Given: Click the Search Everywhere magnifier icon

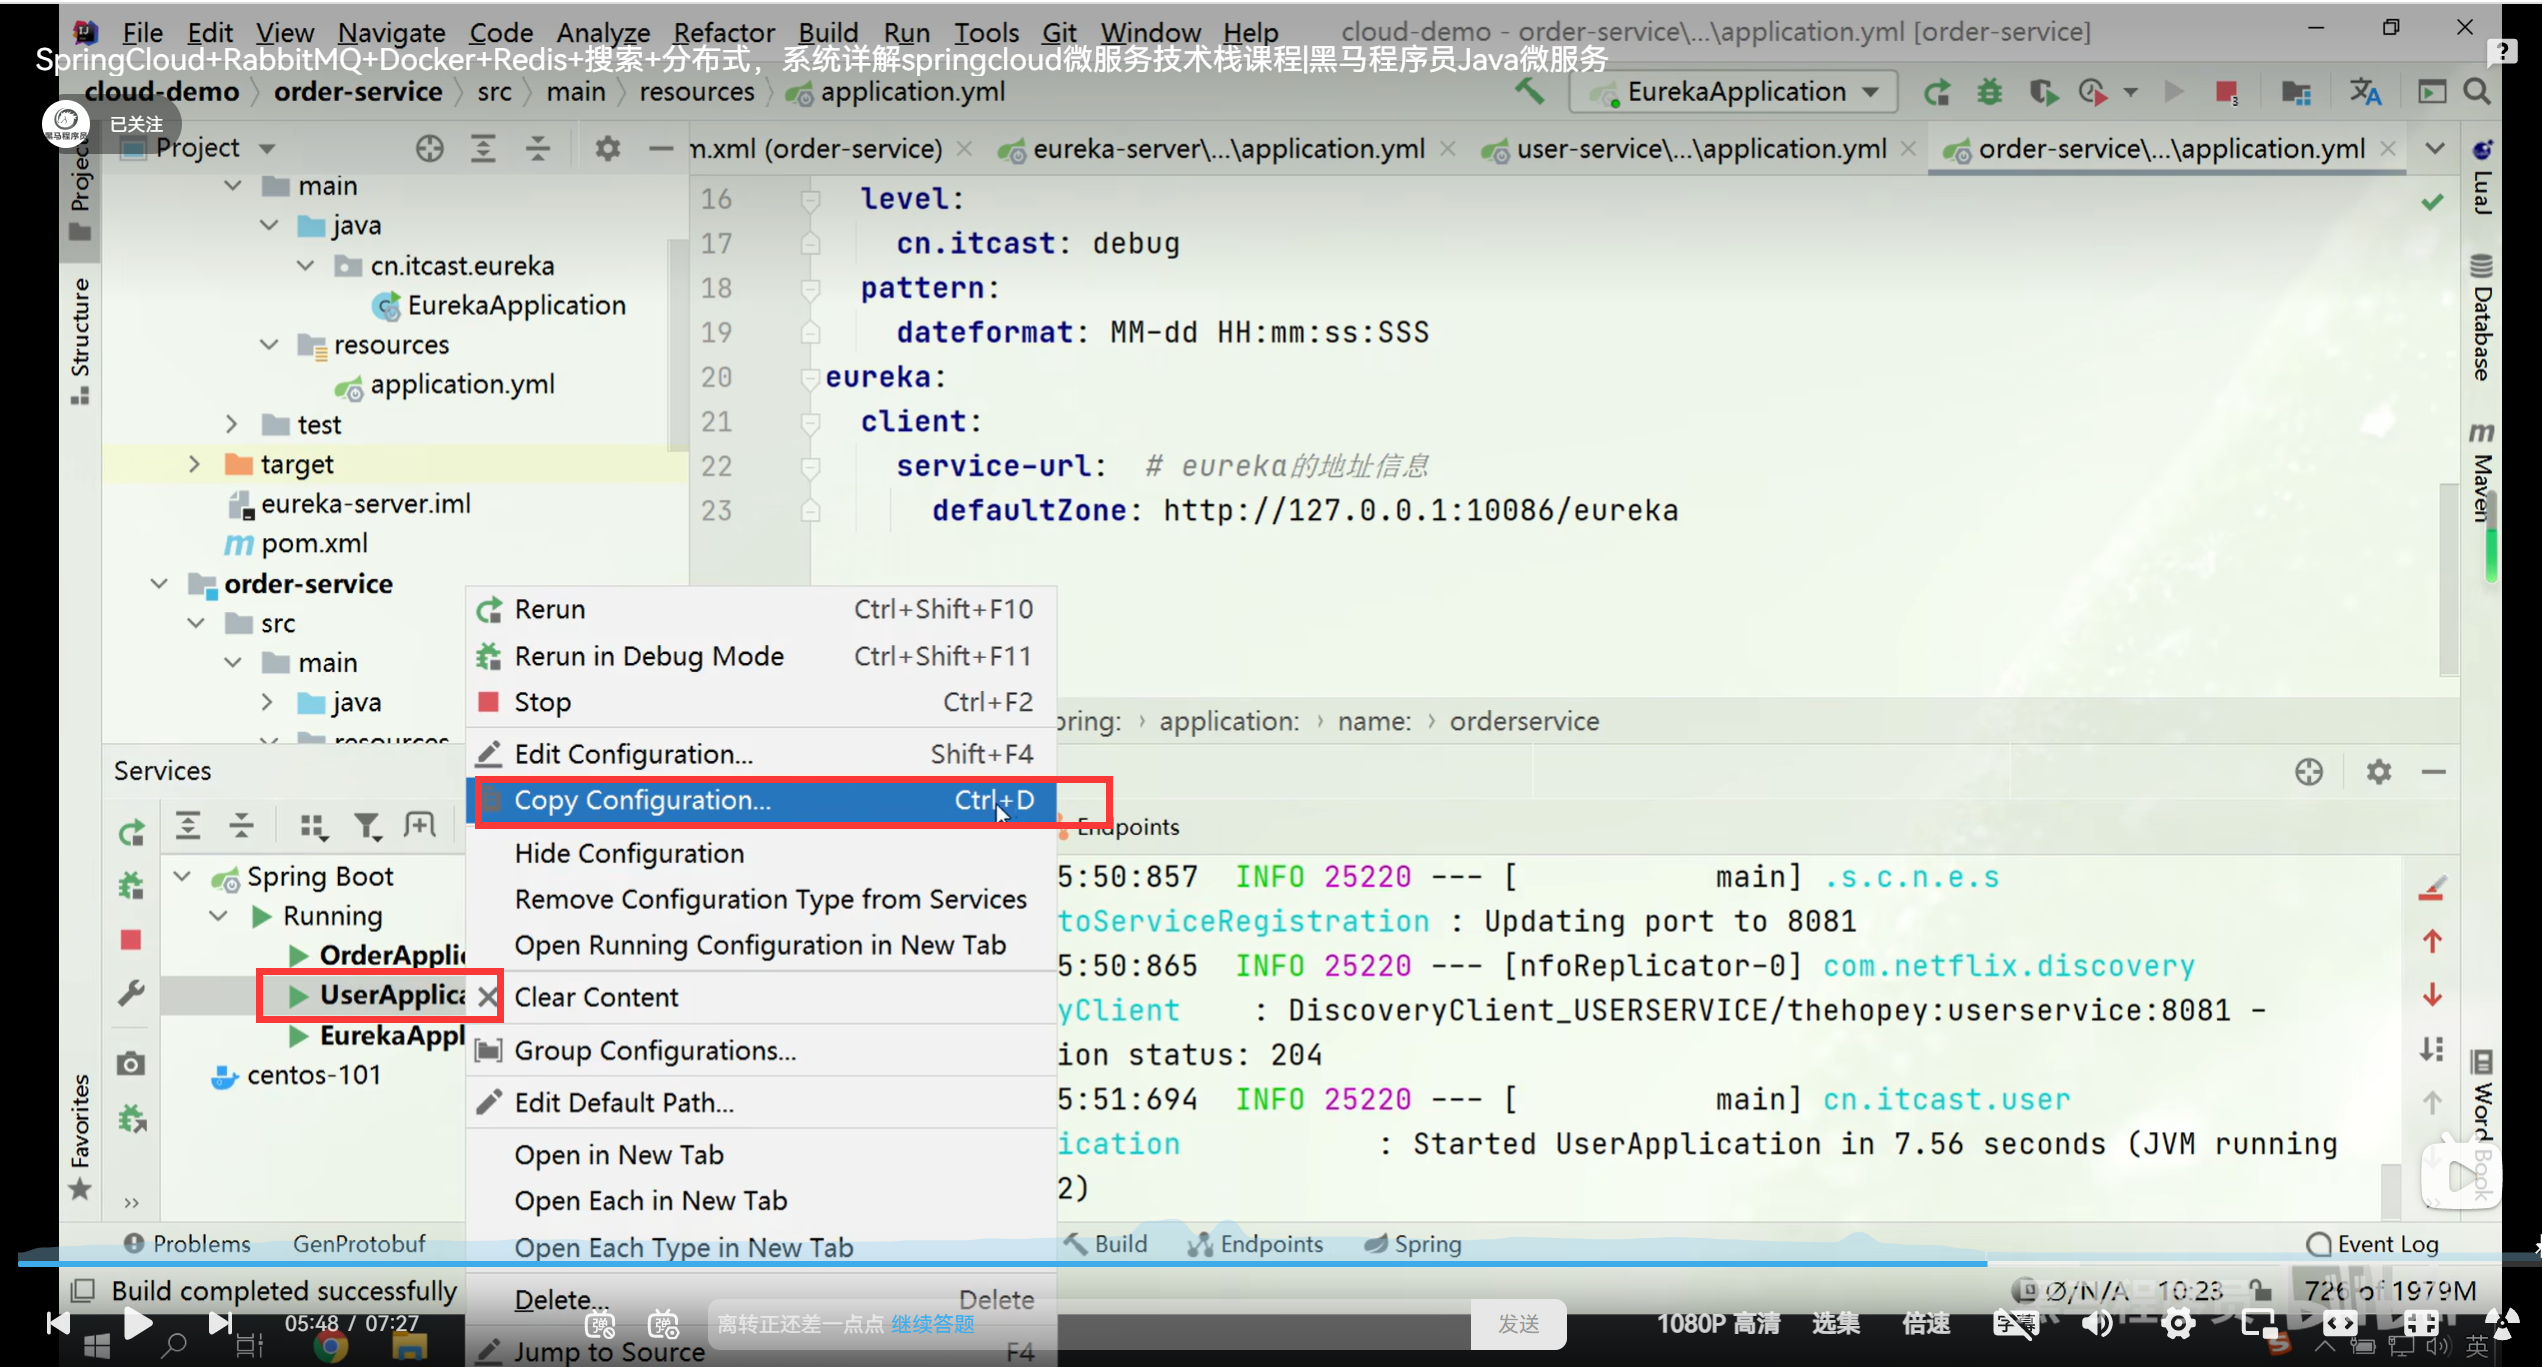Looking at the screenshot, I should coord(2477,92).
